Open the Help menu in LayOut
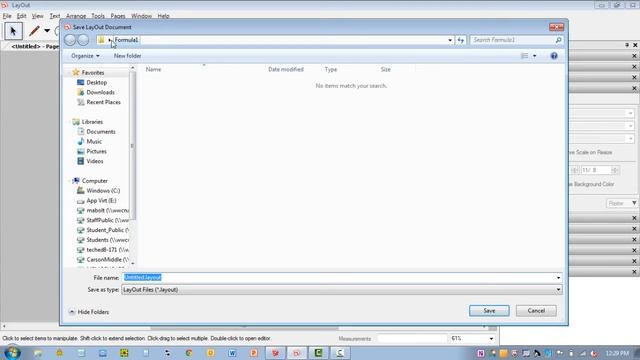Screen dimensions: 640x360 (x=163, y=16)
